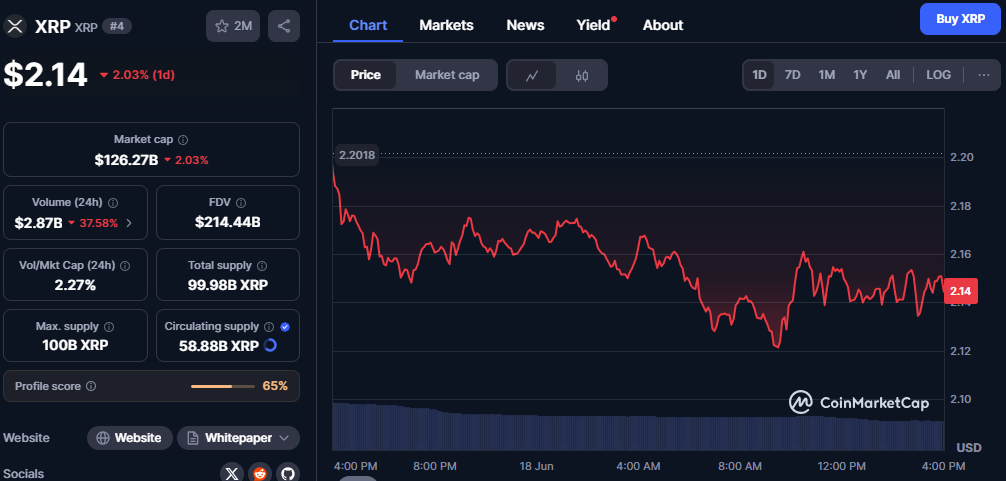
Task: Show Market cap info tooltip icon
Action: coord(183,139)
